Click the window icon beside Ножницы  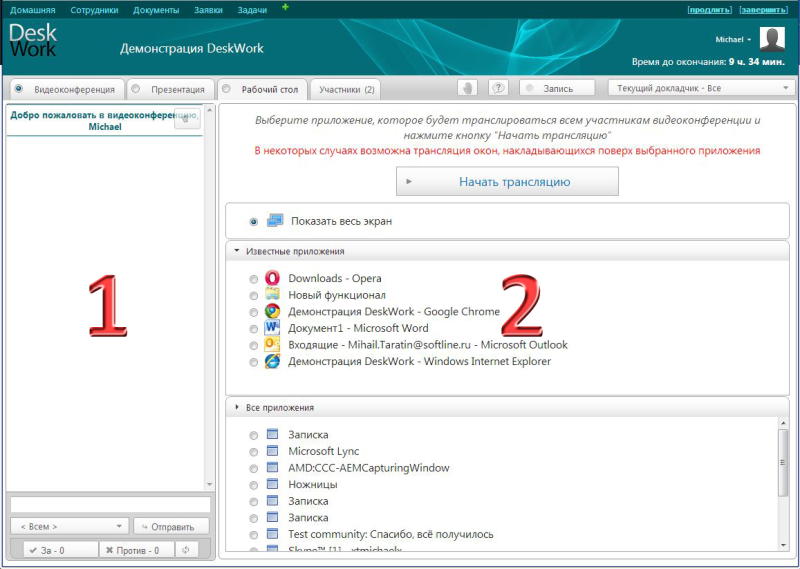point(272,484)
